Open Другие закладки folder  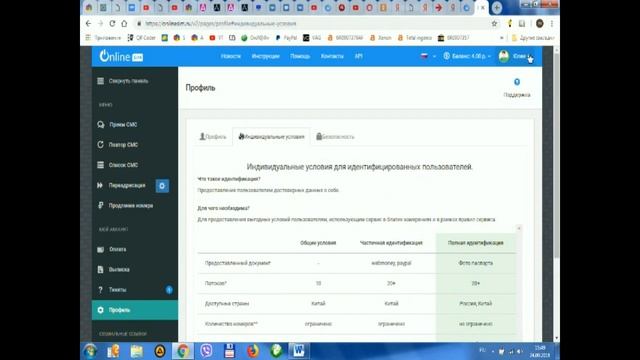point(533,38)
